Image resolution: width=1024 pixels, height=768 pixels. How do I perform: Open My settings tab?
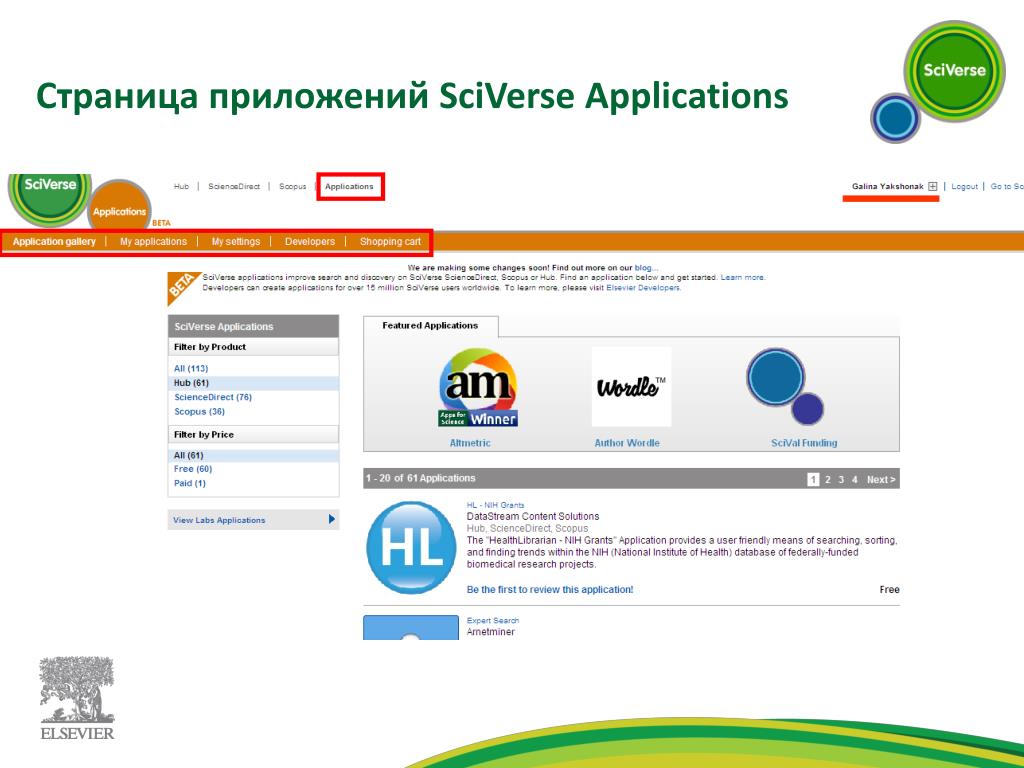(x=236, y=242)
